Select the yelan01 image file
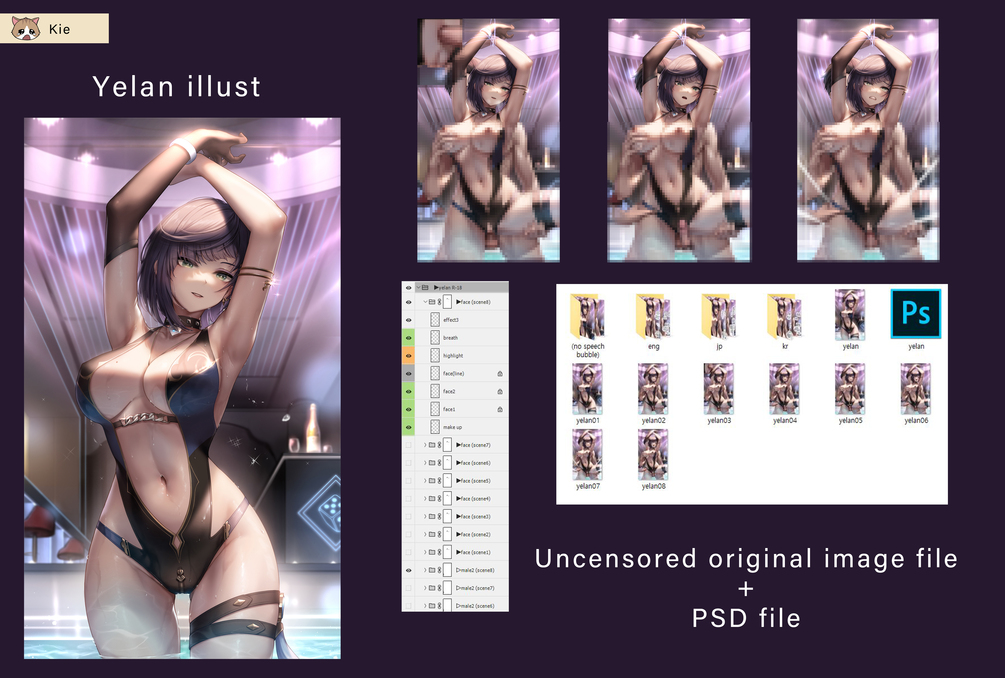This screenshot has height=678, width=1005. pos(587,393)
